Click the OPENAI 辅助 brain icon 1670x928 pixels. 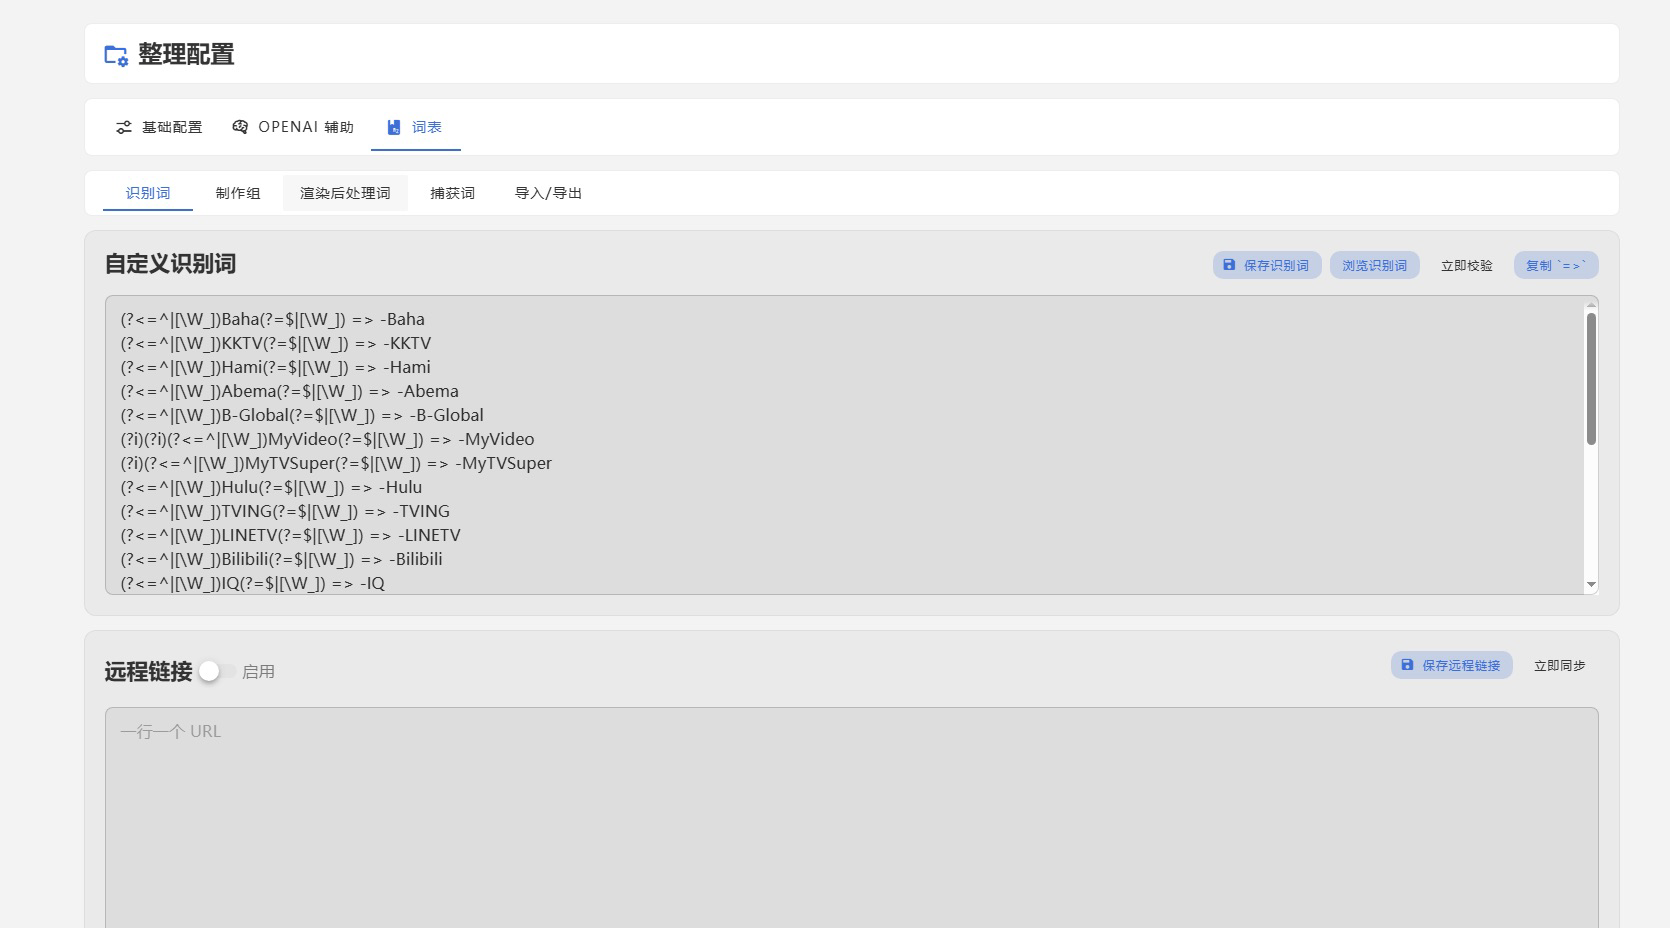point(240,127)
